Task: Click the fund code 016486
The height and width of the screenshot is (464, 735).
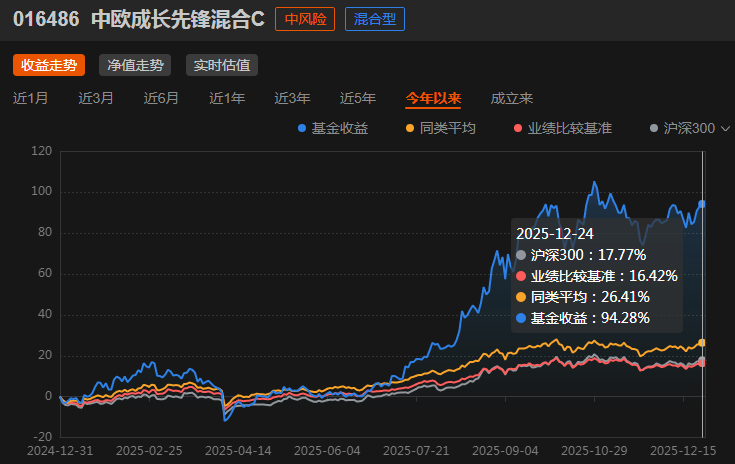Action: point(46,19)
